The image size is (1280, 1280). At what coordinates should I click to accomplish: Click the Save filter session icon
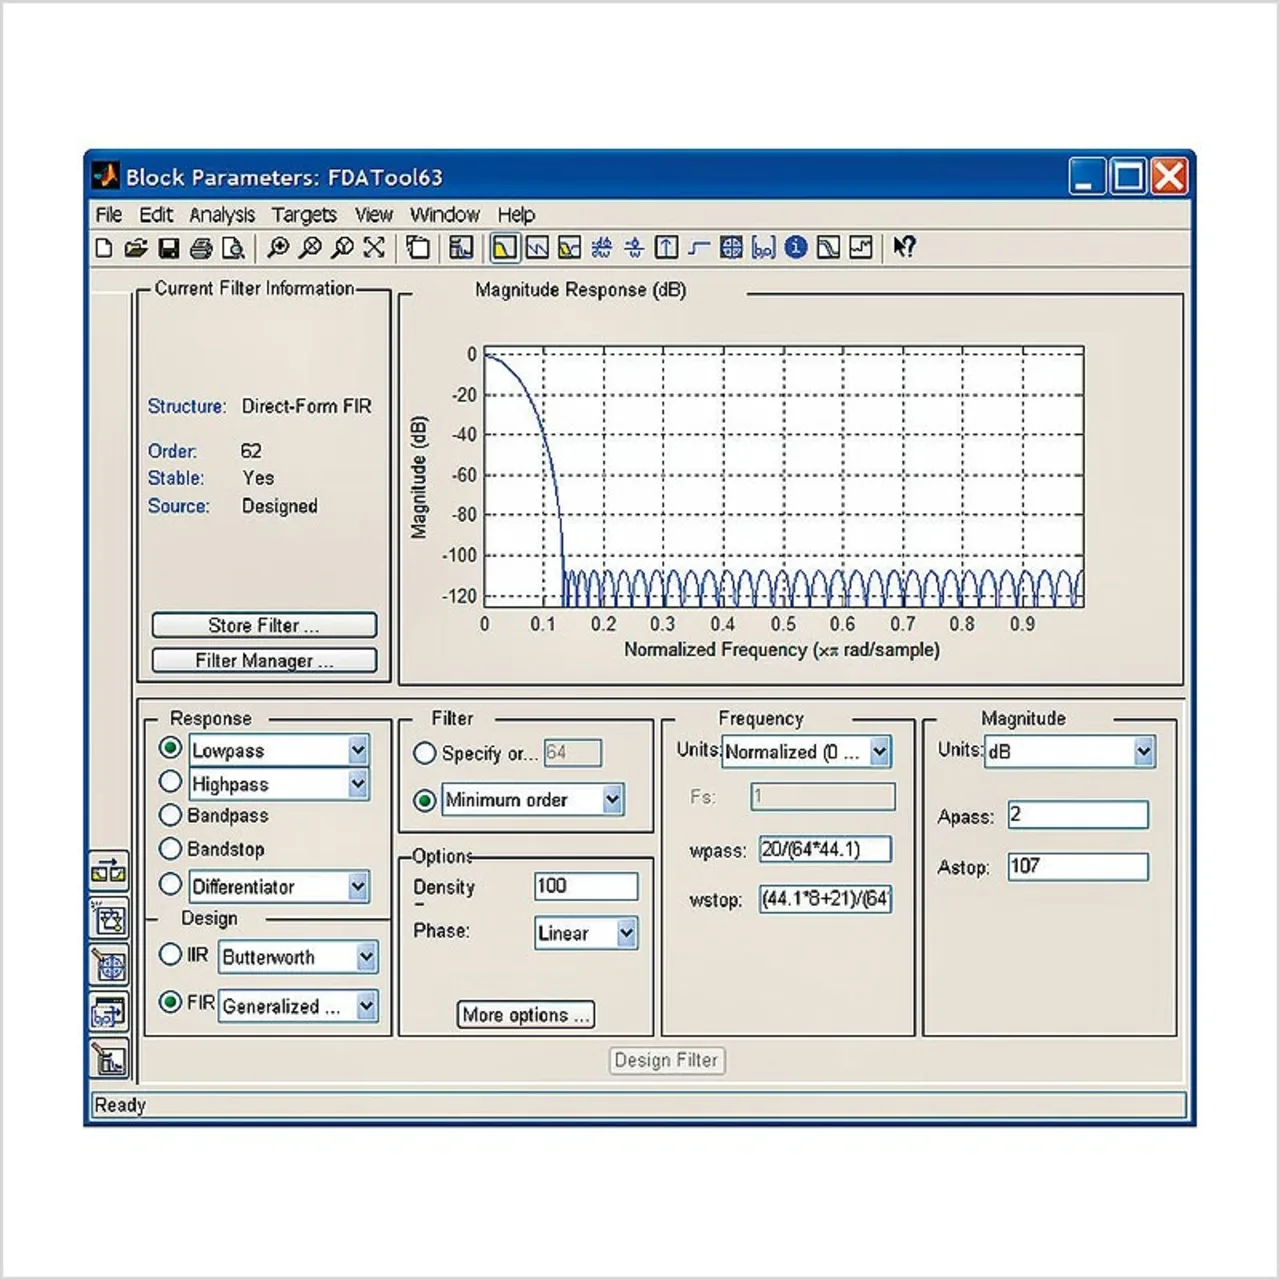pyautogui.click(x=169, y=248)
